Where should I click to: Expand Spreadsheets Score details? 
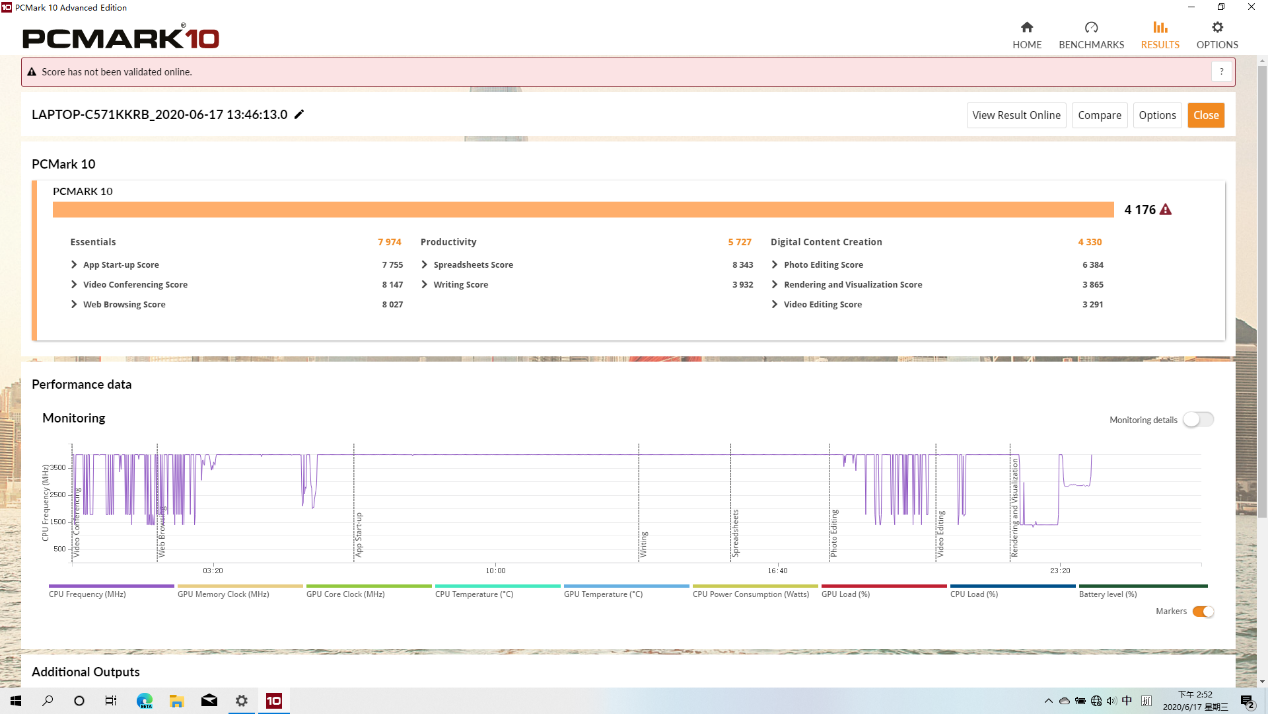coord(425,265)
